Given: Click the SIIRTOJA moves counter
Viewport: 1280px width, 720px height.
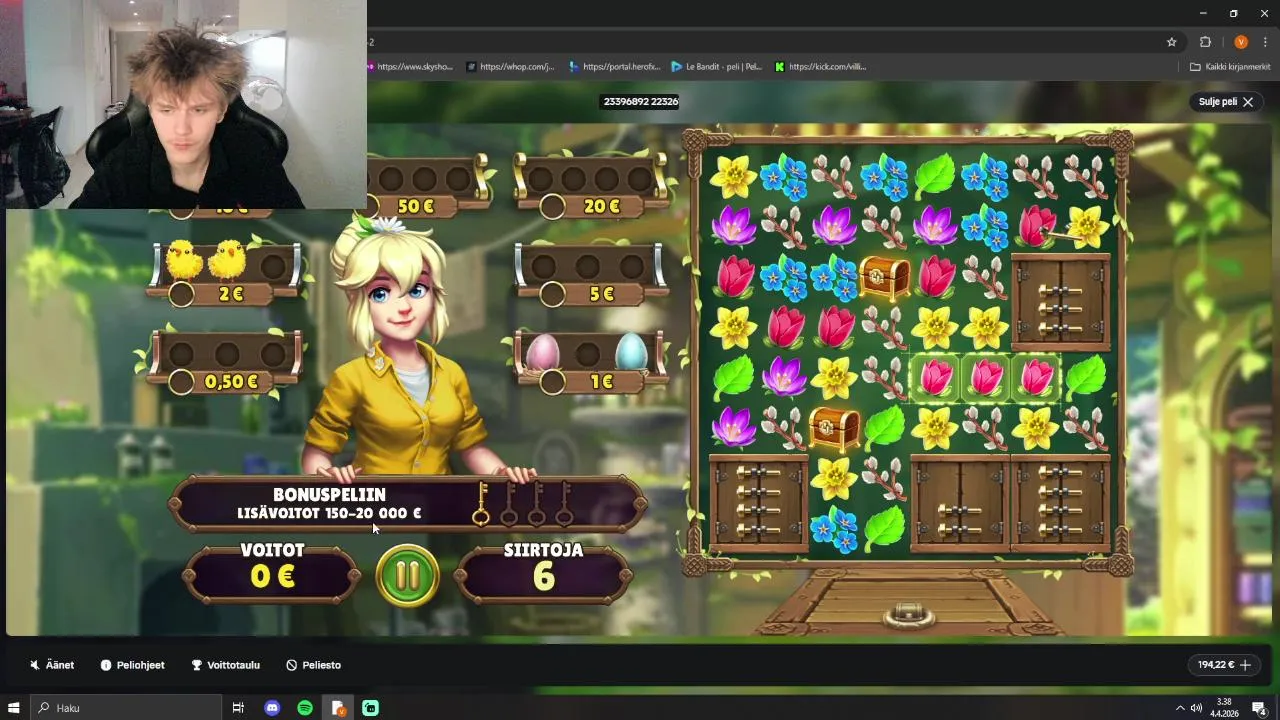Looking at the screenshot, I should 543,572.
